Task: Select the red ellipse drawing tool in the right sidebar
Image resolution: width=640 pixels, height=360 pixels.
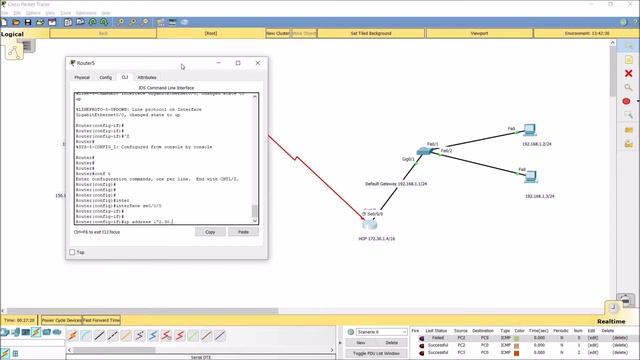Action: (627, 101)
